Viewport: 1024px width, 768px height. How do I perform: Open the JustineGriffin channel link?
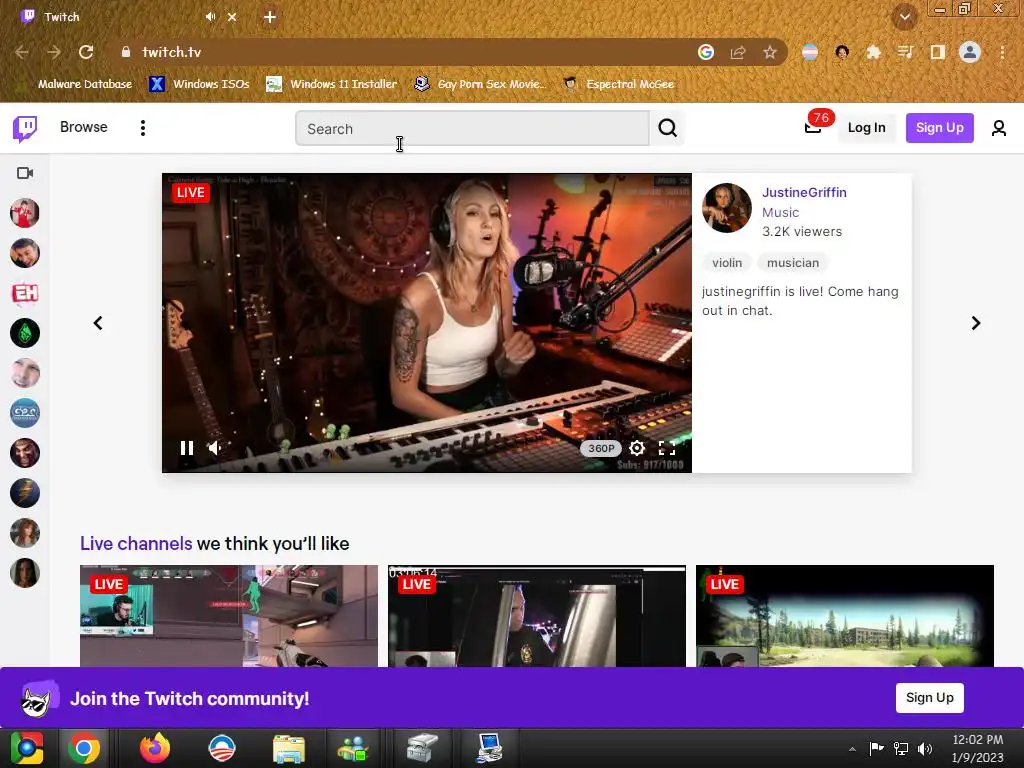point(804,193)
